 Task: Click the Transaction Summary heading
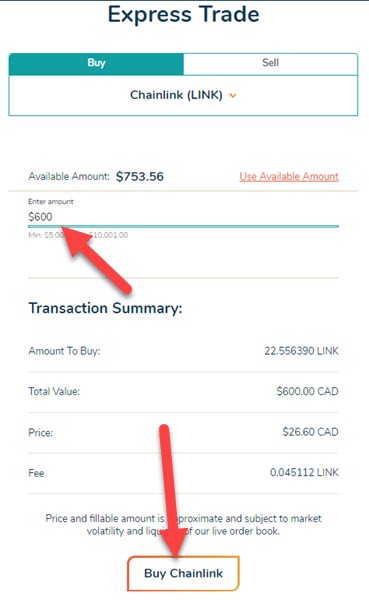click(105, 308)
